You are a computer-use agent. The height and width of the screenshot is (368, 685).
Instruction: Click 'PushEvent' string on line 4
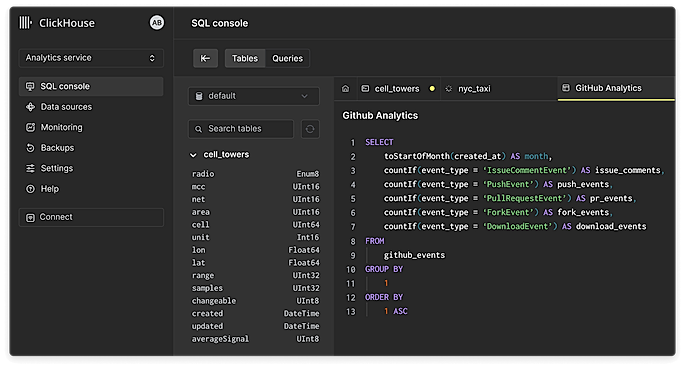pos(510,184)
